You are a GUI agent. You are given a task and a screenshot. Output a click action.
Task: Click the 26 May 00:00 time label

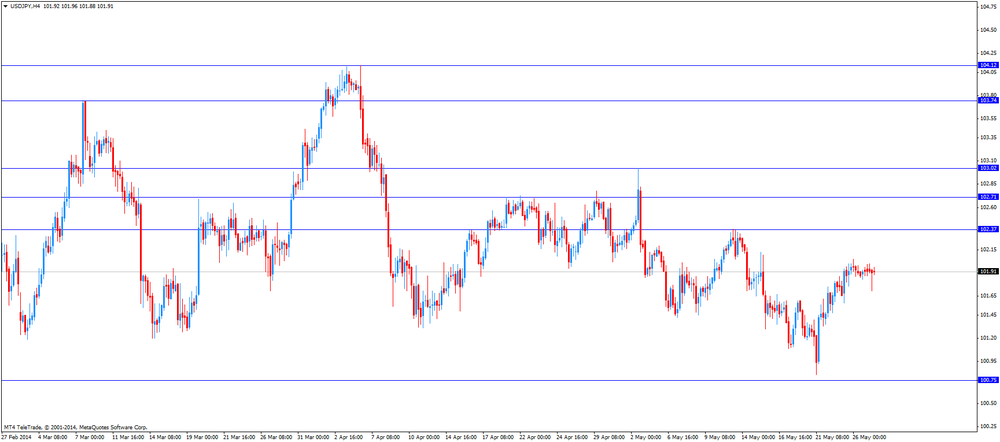(869, 438)
